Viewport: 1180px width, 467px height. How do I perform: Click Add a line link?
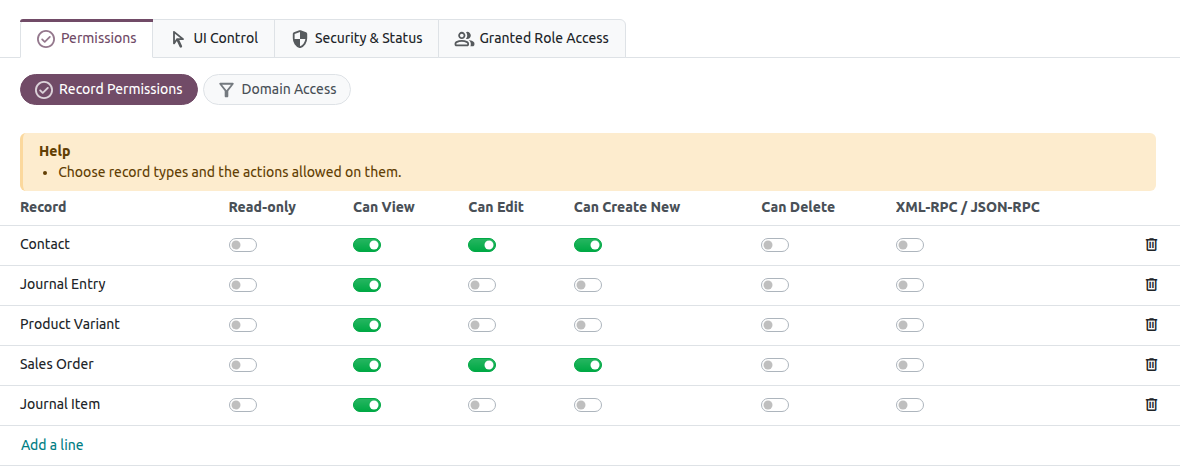52,445
